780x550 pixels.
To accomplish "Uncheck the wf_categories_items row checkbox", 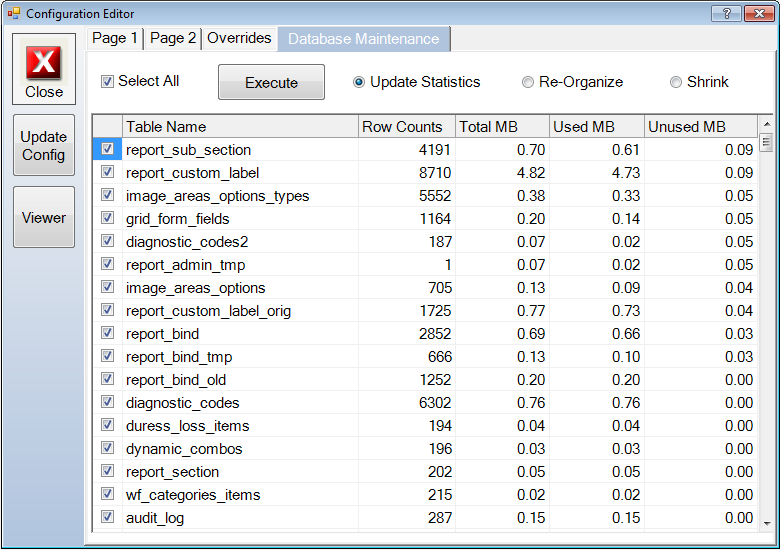I will [107, 494].
